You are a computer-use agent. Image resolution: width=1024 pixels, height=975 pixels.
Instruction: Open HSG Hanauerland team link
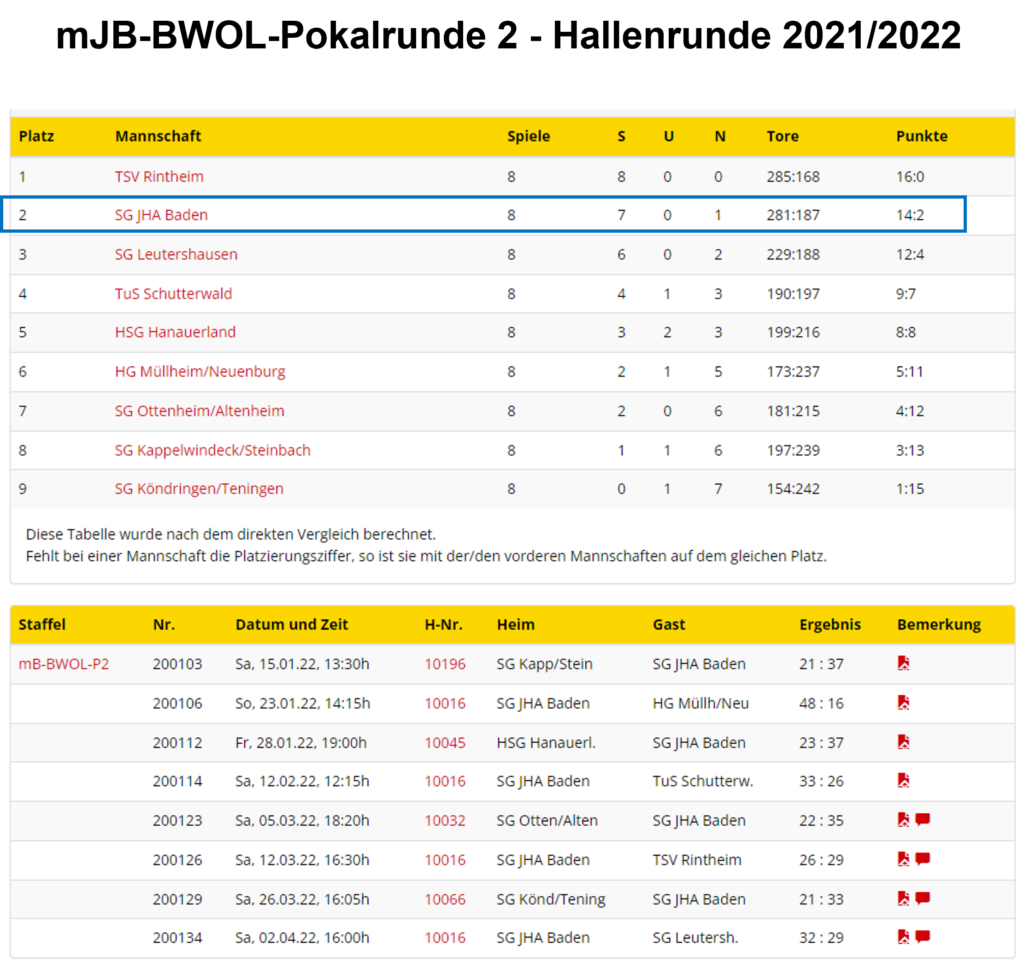click(175, 332)
